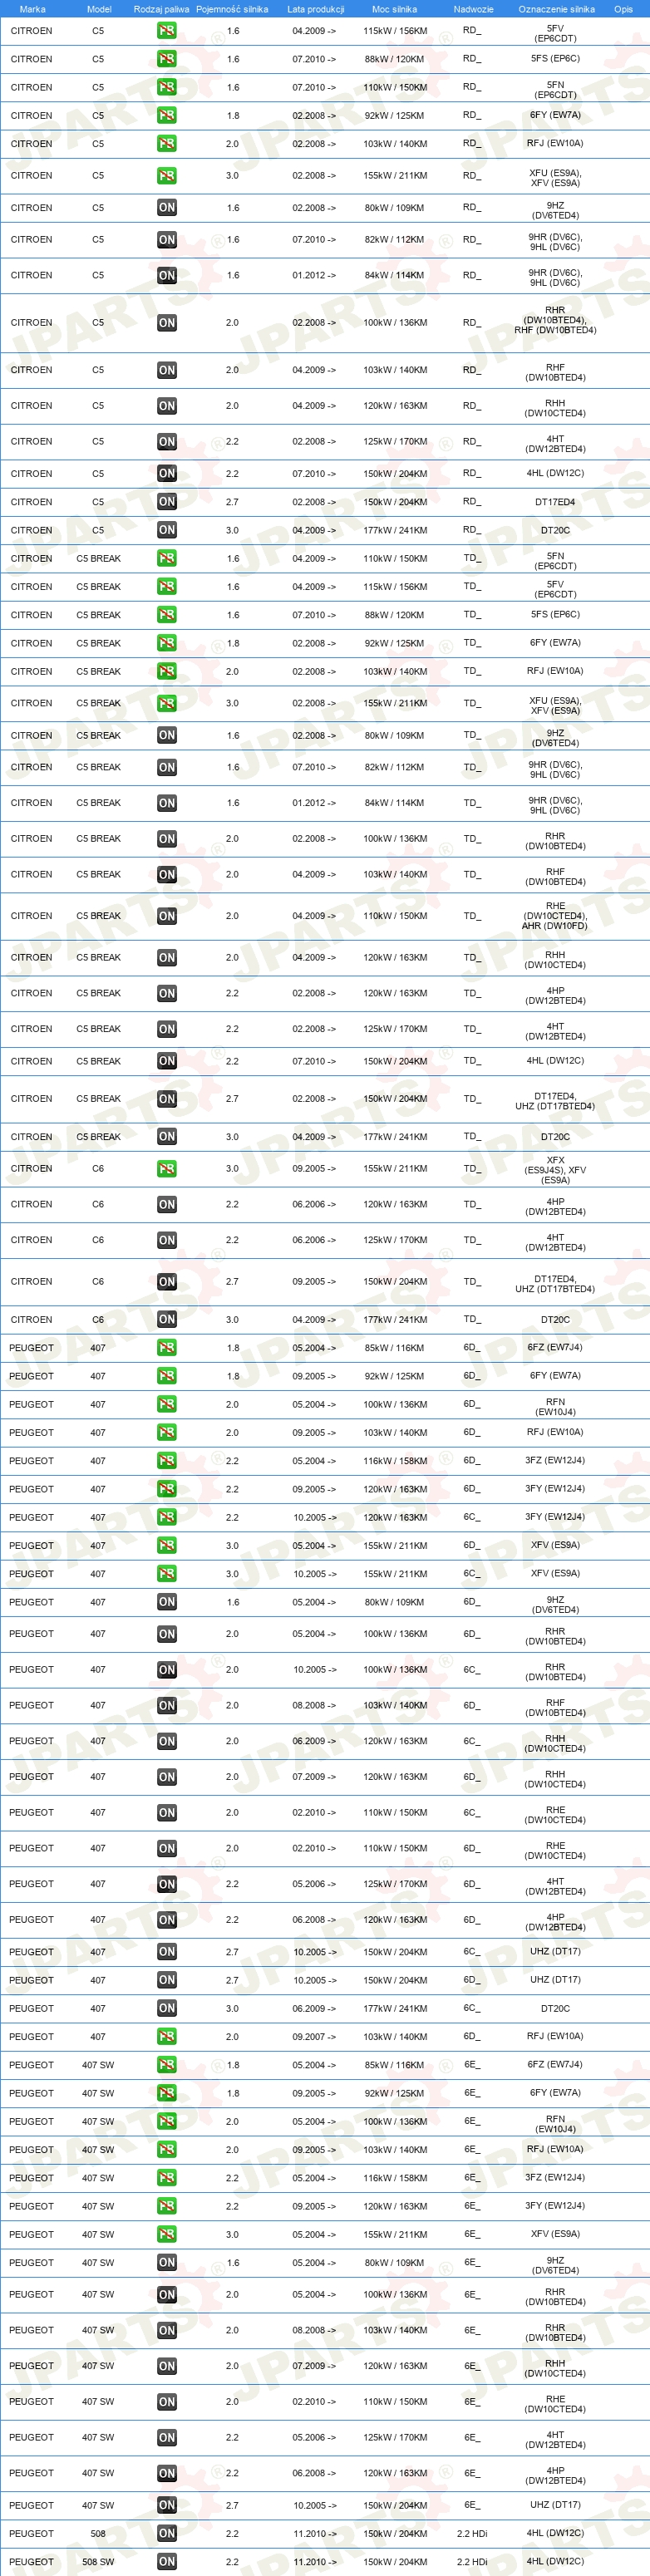Click petrol icon in Peugeot 407 6D_ 3FZ row
The width and height of the screenshot is (650, 2576).
point(167,1461)
